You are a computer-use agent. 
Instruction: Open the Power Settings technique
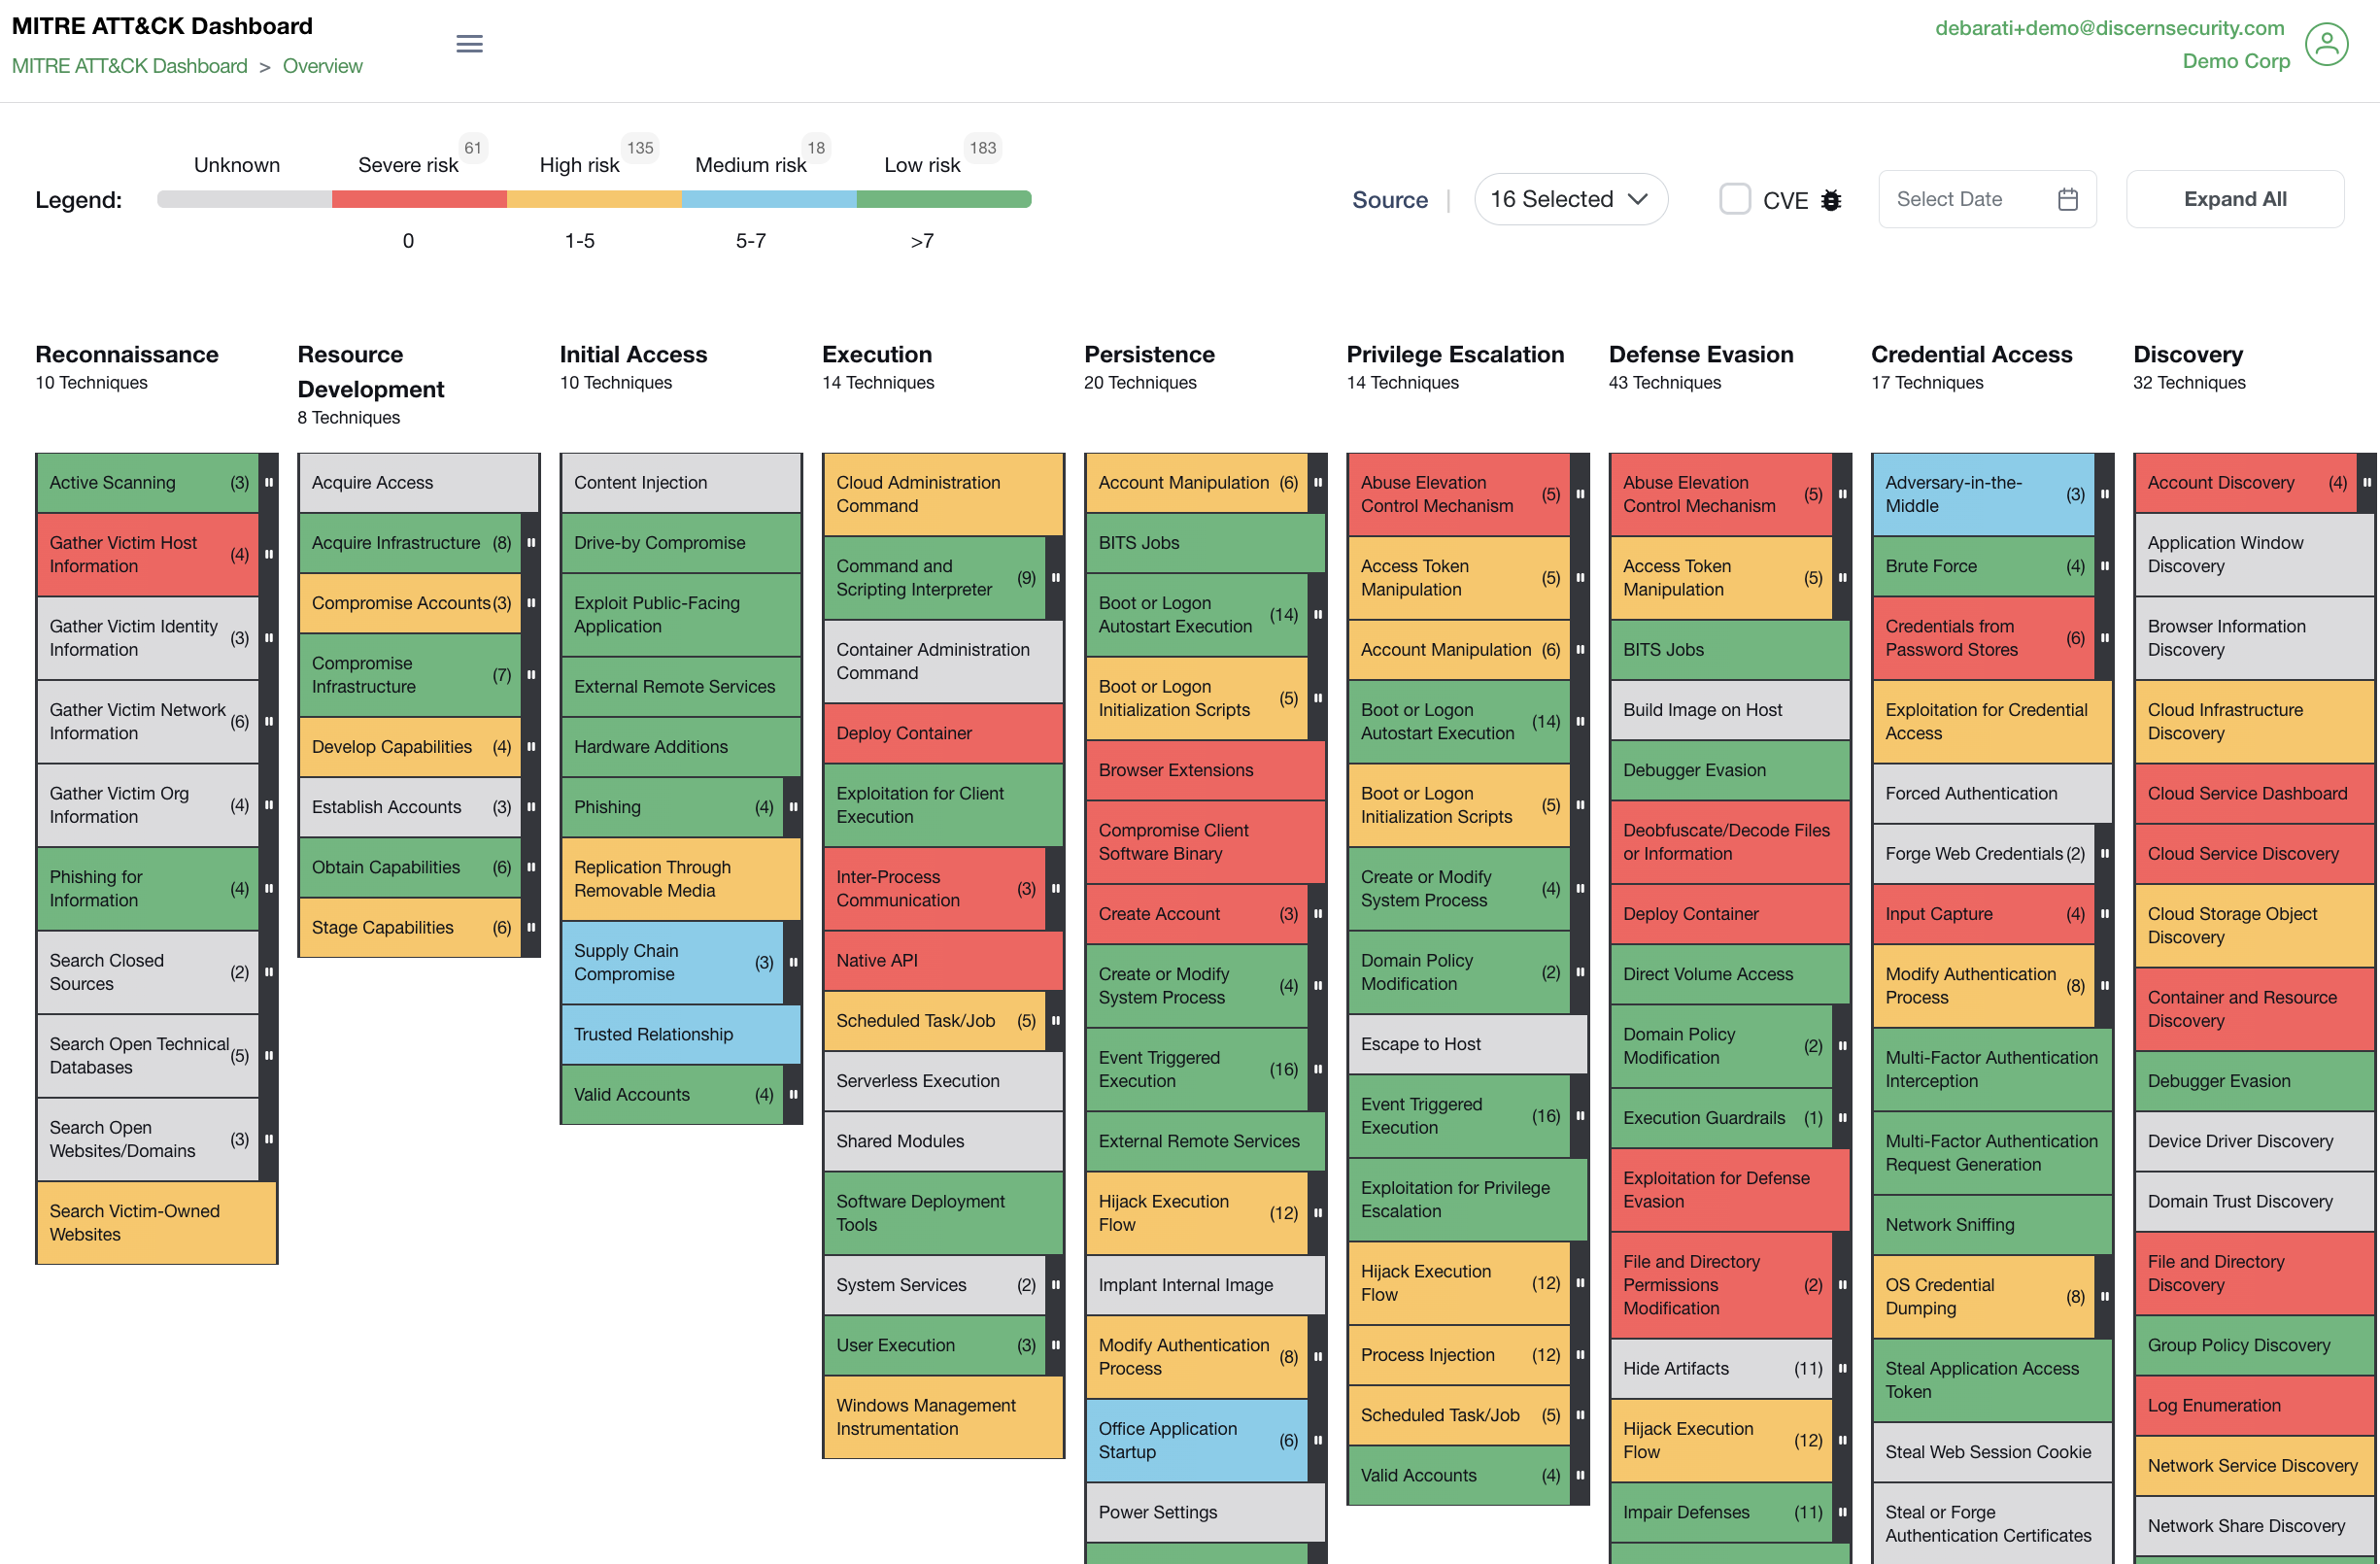point(1205,1513)
